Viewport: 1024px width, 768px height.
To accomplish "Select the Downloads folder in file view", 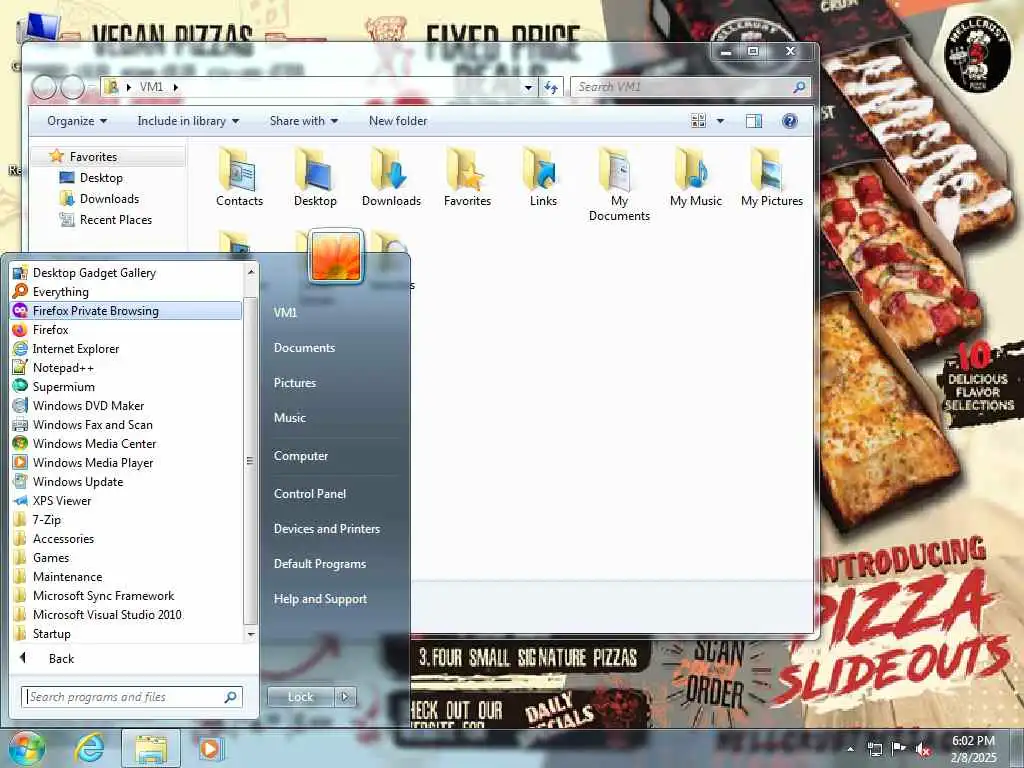I will (x=391, y=176).
